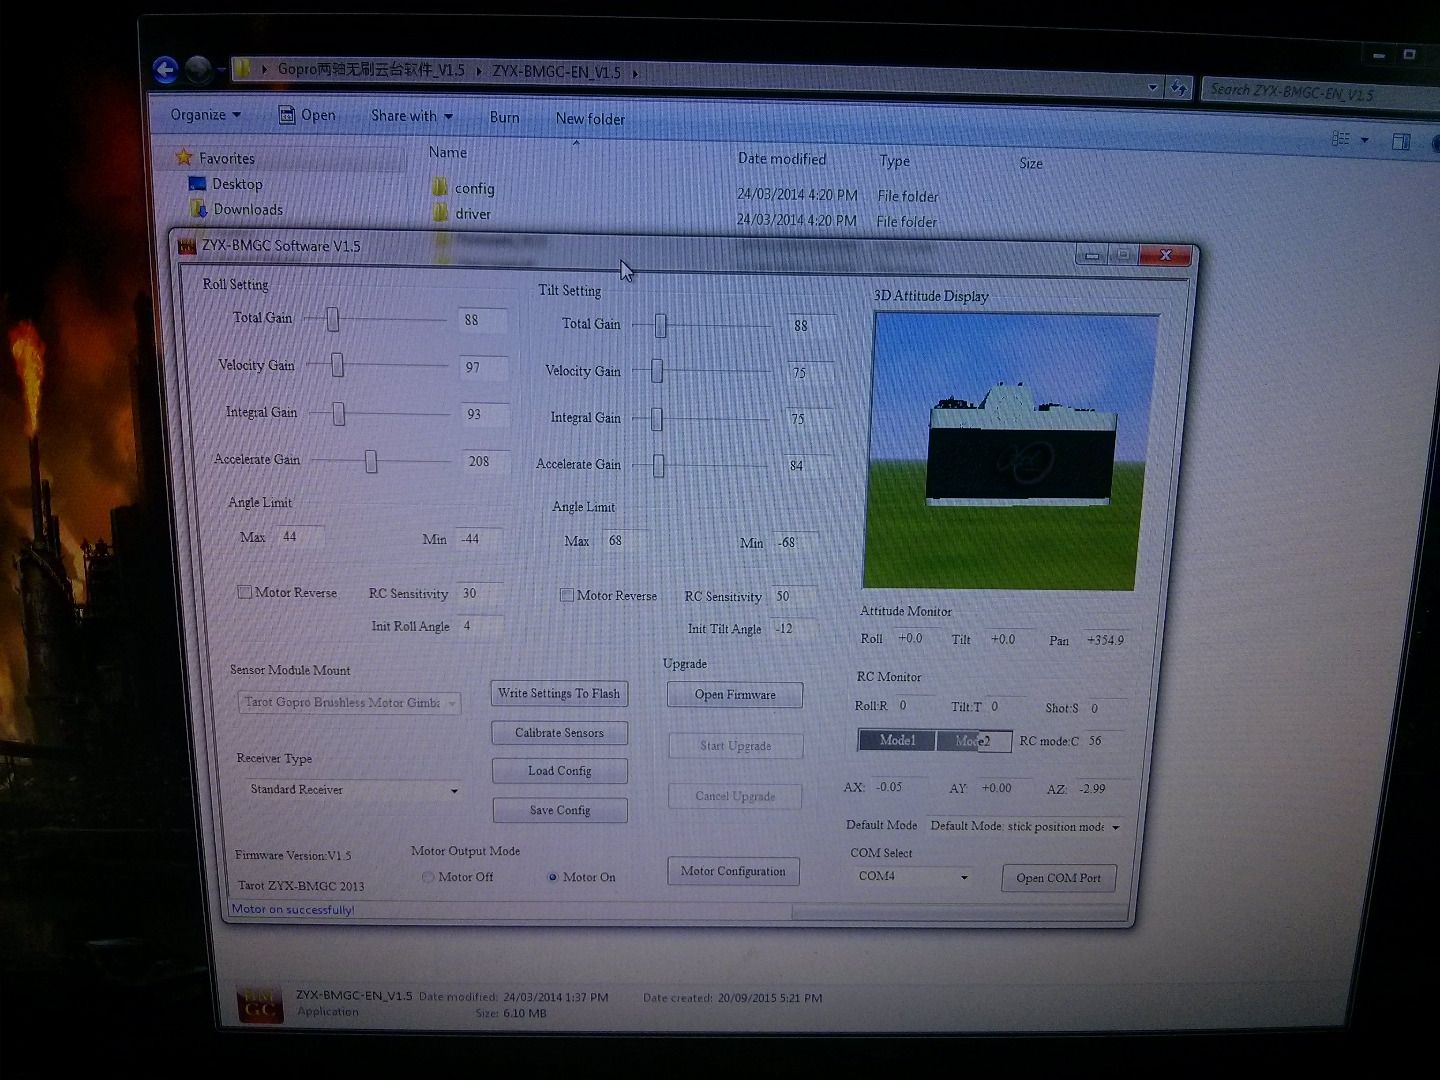This screenshot has height=1080, width=1440.
Task: Switch RC monitor to Mode1
Action: click(897, 740)
